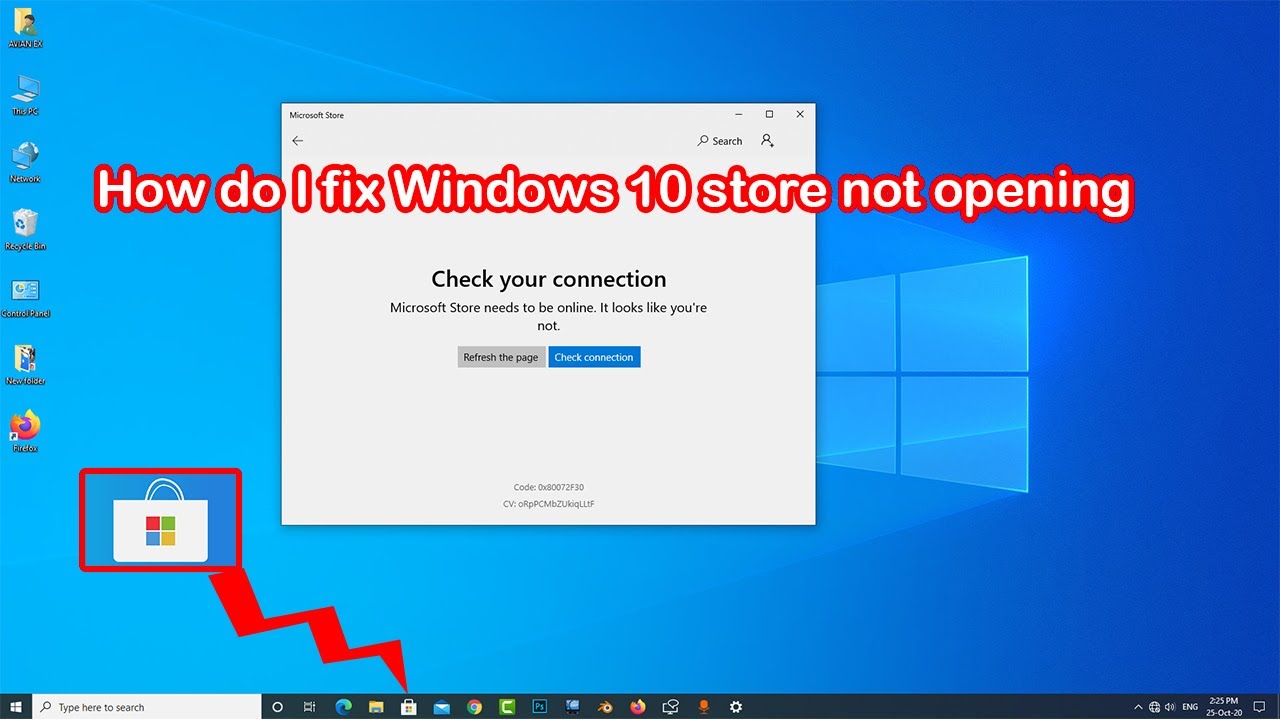The image size is (1280, 720).
Task: Select the Recycle Bin desktop icon
Action: (25, 229)
